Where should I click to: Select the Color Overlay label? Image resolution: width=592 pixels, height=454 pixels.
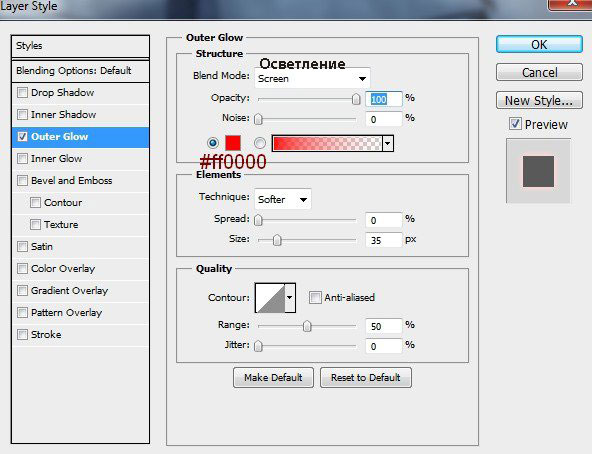(63, 269)
